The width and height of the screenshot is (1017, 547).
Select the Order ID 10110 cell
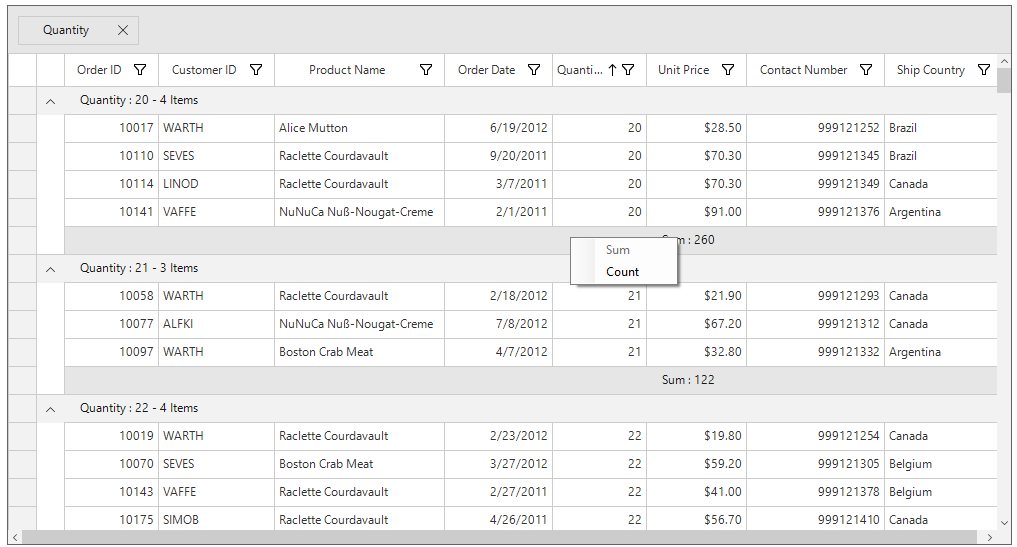[x=112, y=156]
